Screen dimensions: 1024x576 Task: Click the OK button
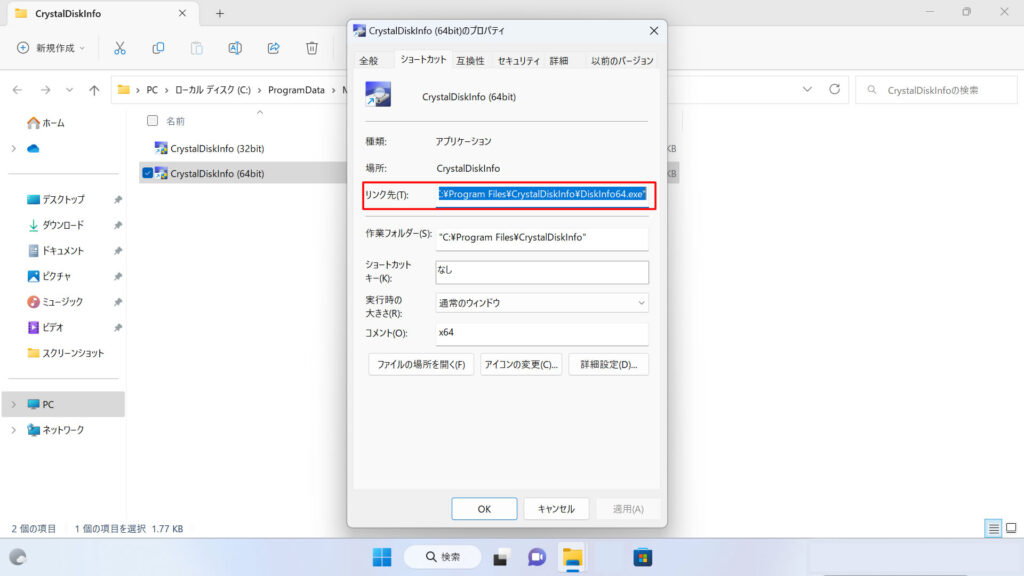[x=484, y=509]
